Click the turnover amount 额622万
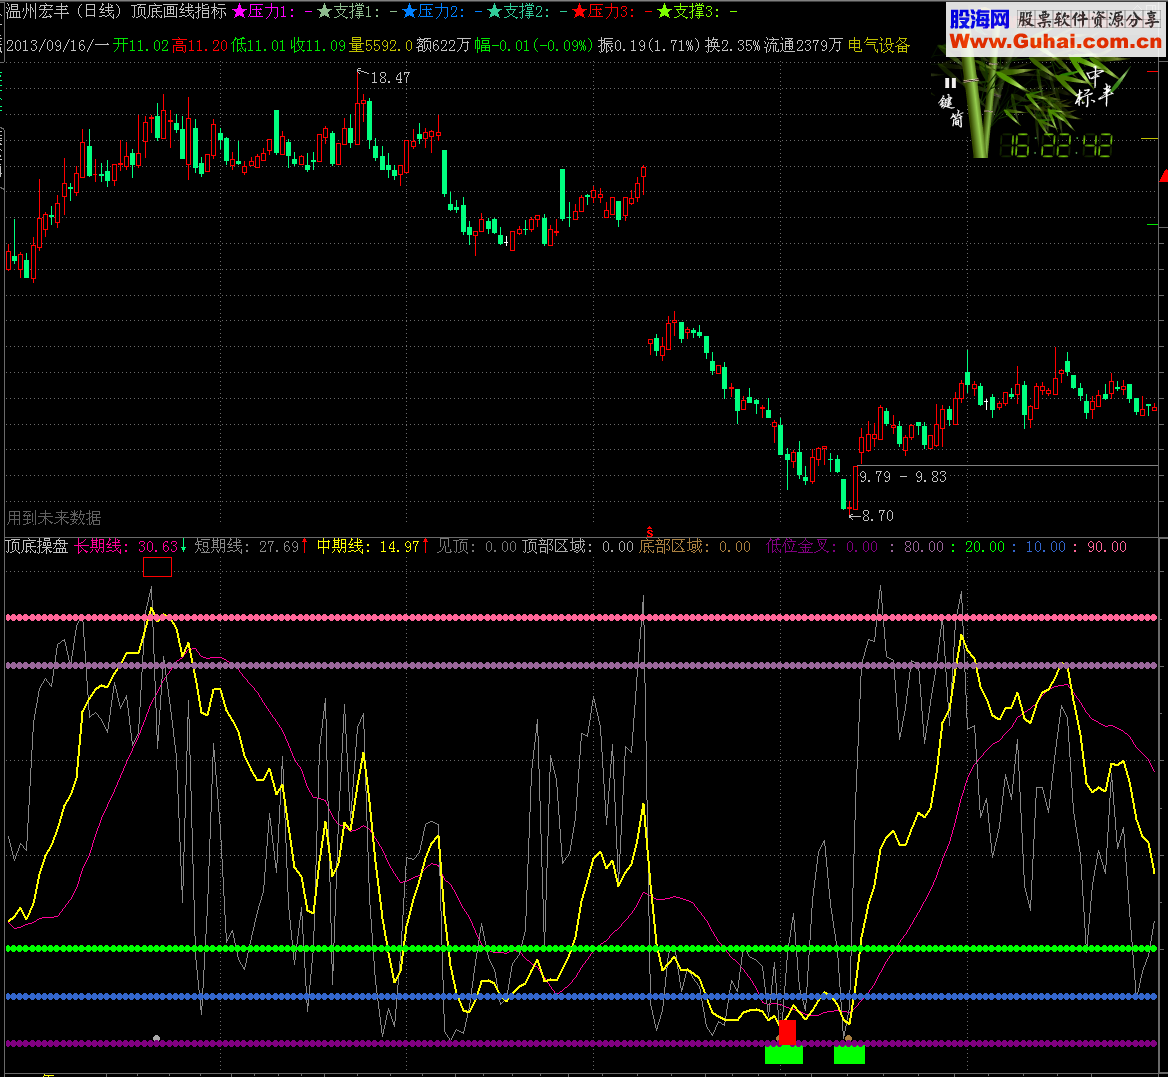 coord(443,45)
